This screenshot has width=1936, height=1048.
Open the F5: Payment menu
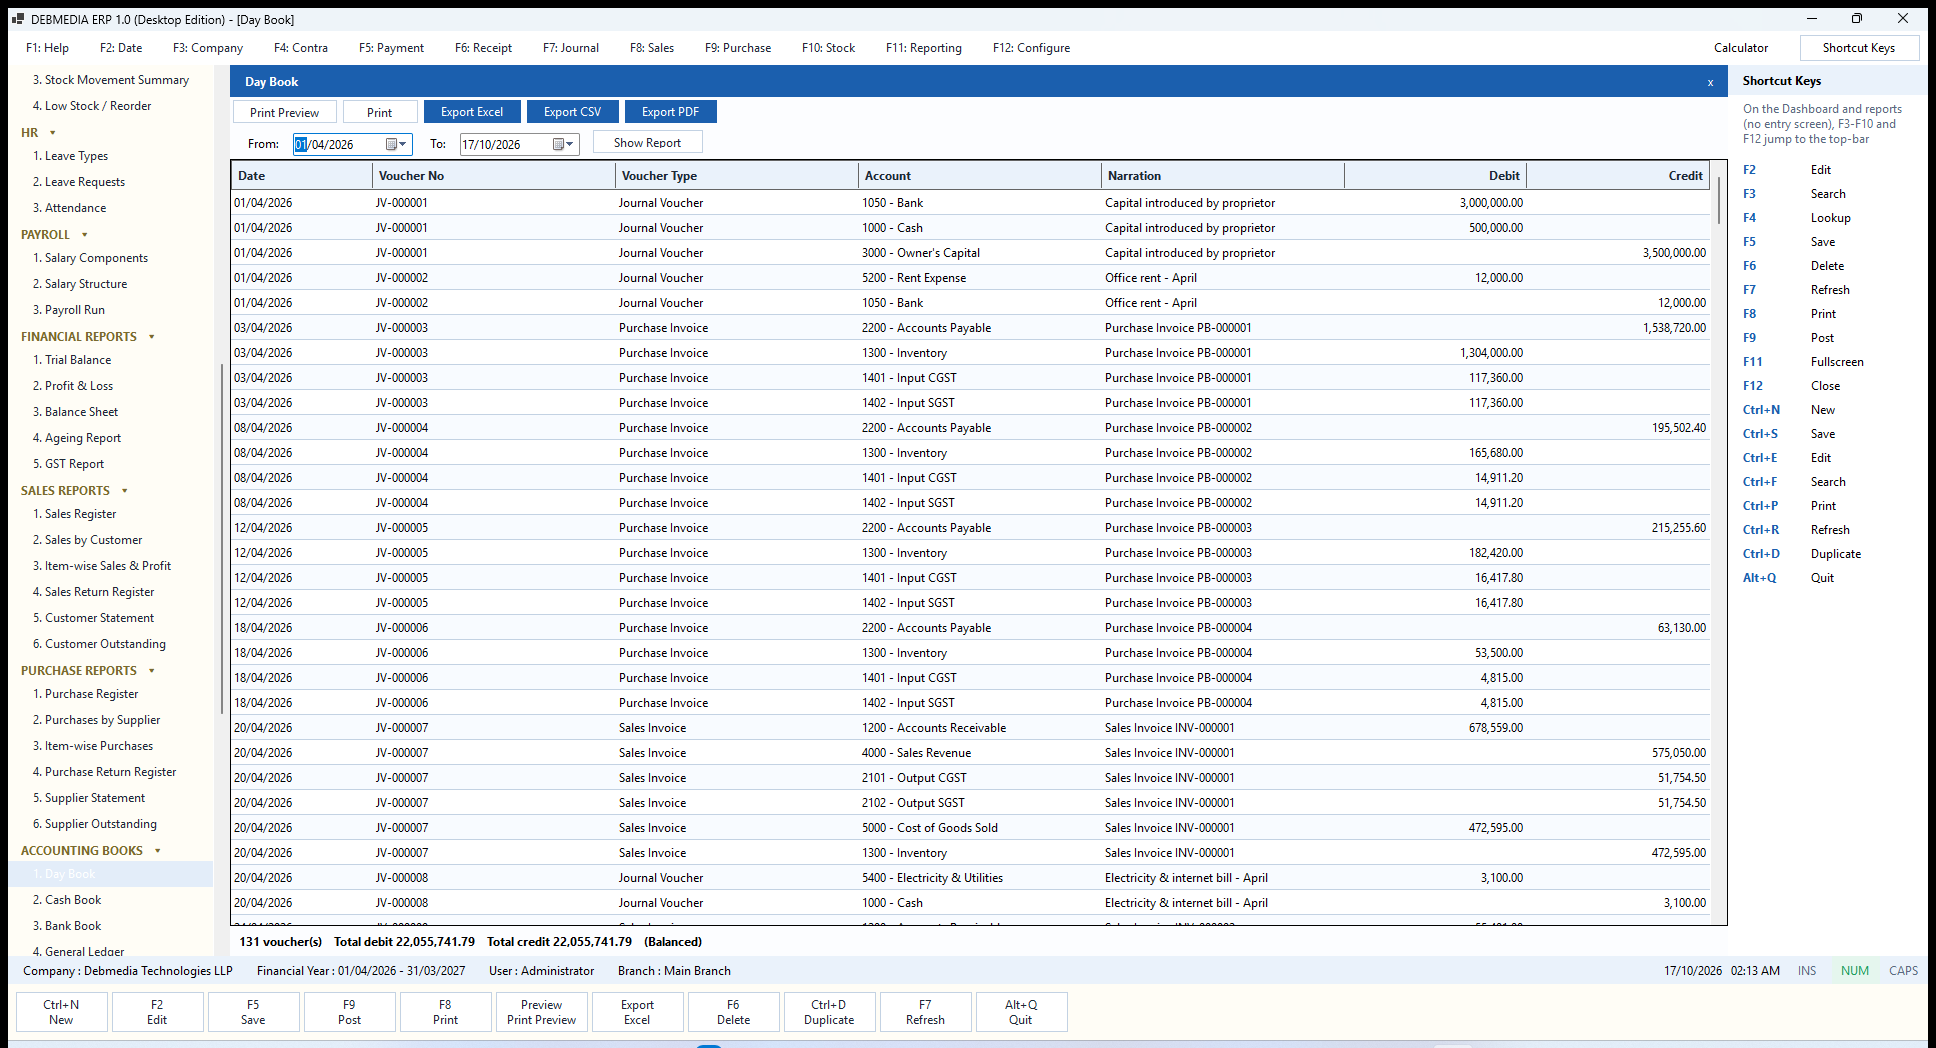click(391, 48)
